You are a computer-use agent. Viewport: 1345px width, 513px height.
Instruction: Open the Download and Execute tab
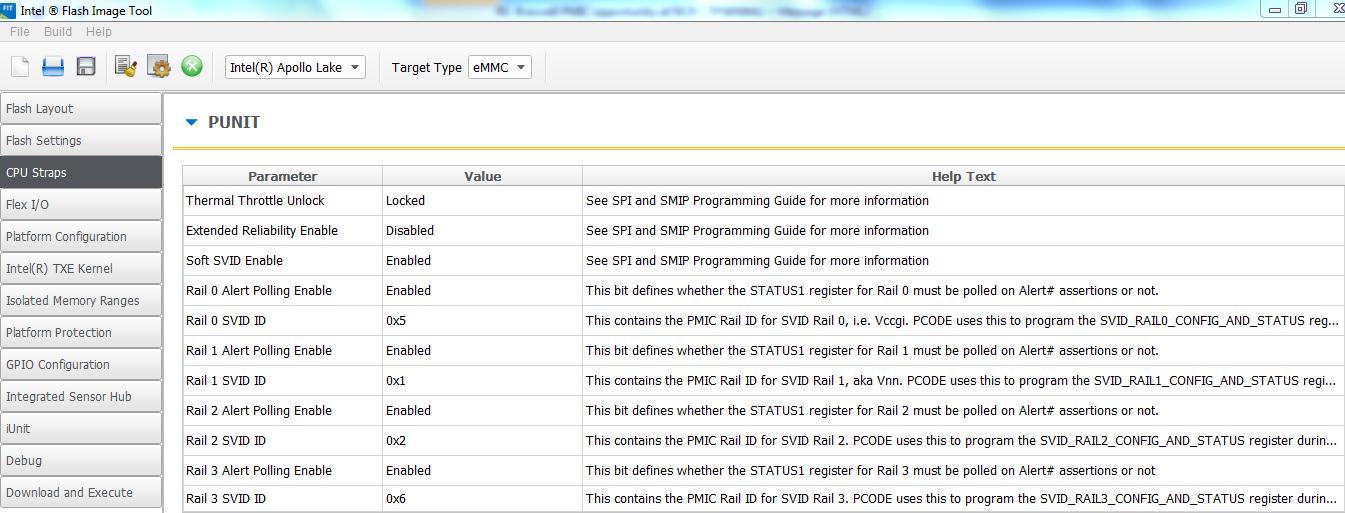(81, 493)
